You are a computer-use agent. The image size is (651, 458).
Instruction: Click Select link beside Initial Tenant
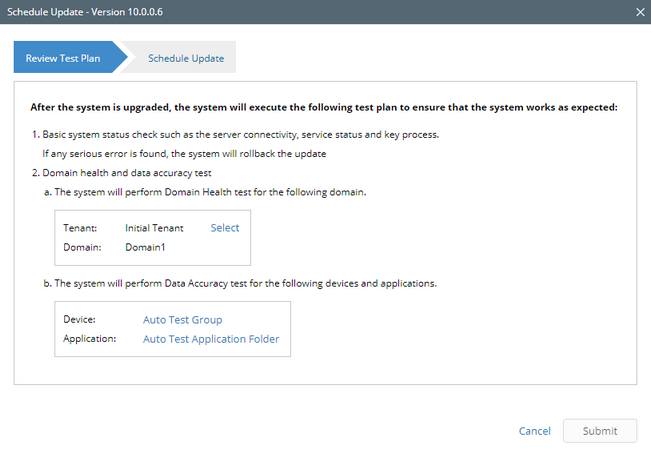pyautogui.click(x=225, y=228)
